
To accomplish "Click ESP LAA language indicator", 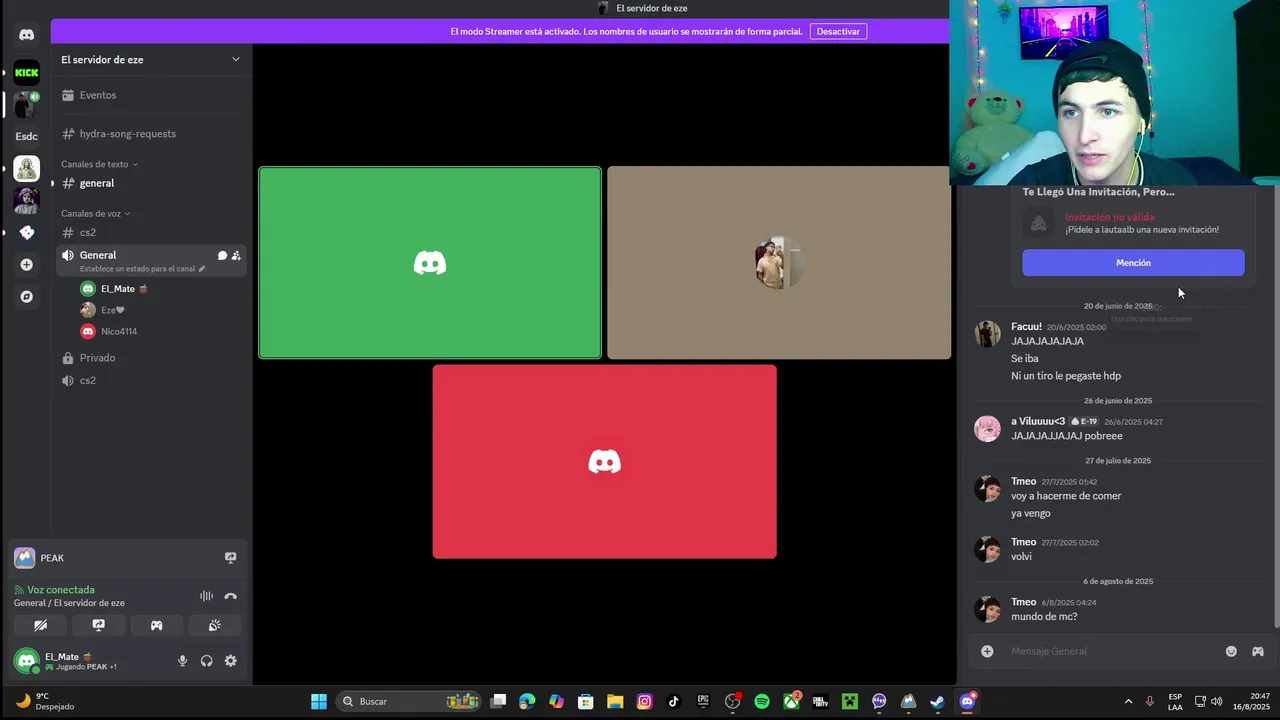I will pyautogui.click(x=1175, y=701).
